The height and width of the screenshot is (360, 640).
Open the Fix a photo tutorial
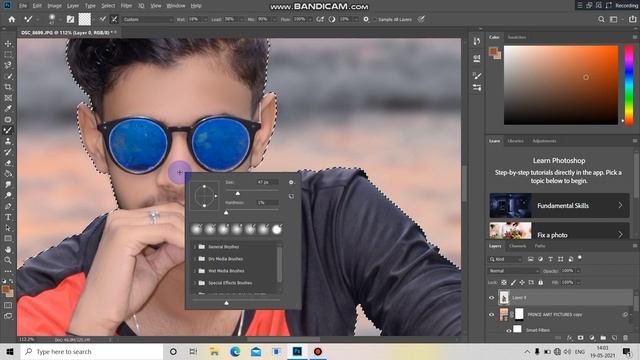[x=560, y=231]
